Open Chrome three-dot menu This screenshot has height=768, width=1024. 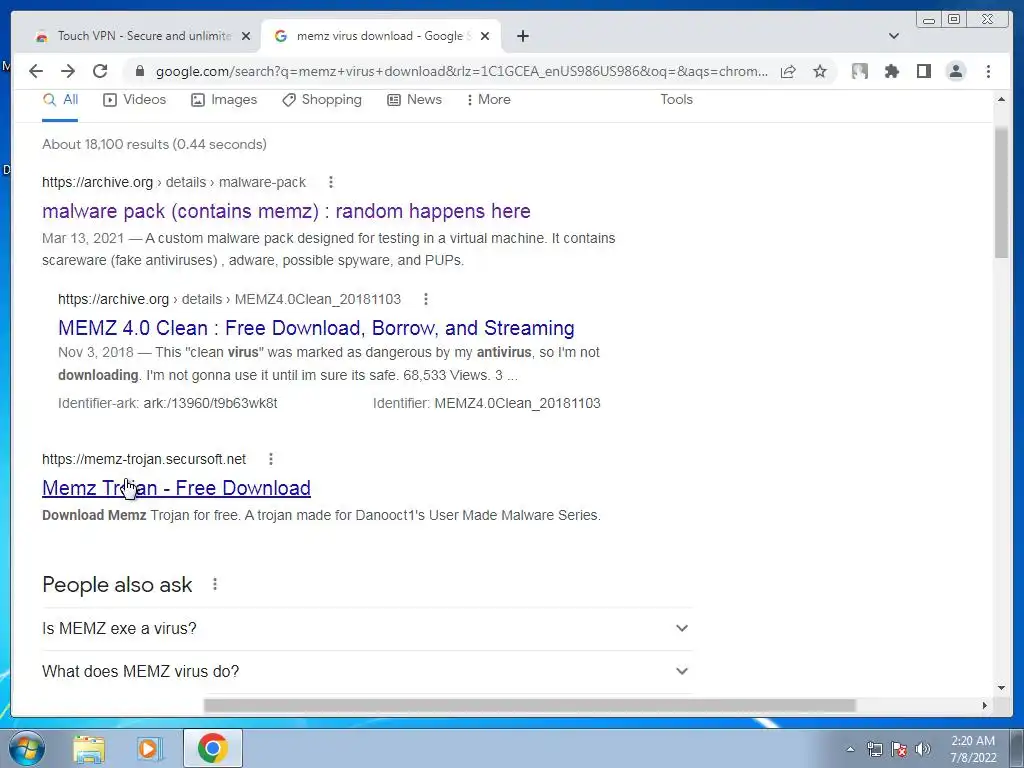(x=988, y=71)
